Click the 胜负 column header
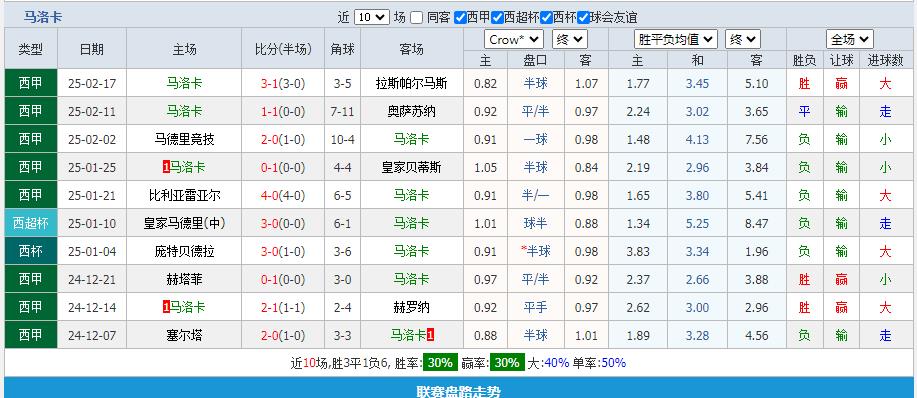 click(x=805, y=60)
